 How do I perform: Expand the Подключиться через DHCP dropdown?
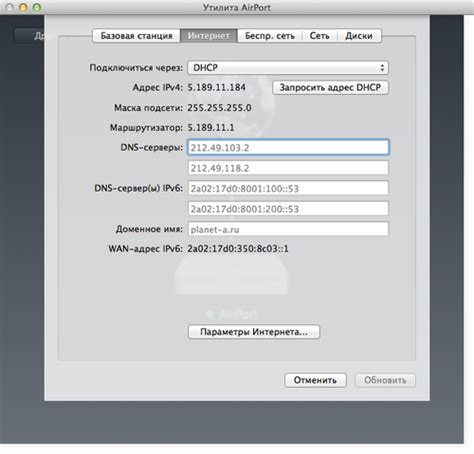coord(288,68)
